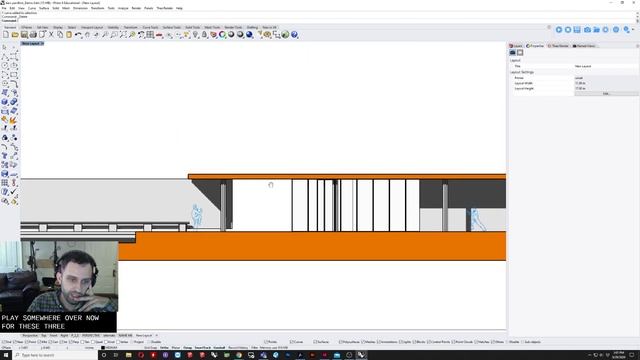Screen dimensions: 640x360
Task: Click the Paste clipboard icon
Action: tap(69, 35)
